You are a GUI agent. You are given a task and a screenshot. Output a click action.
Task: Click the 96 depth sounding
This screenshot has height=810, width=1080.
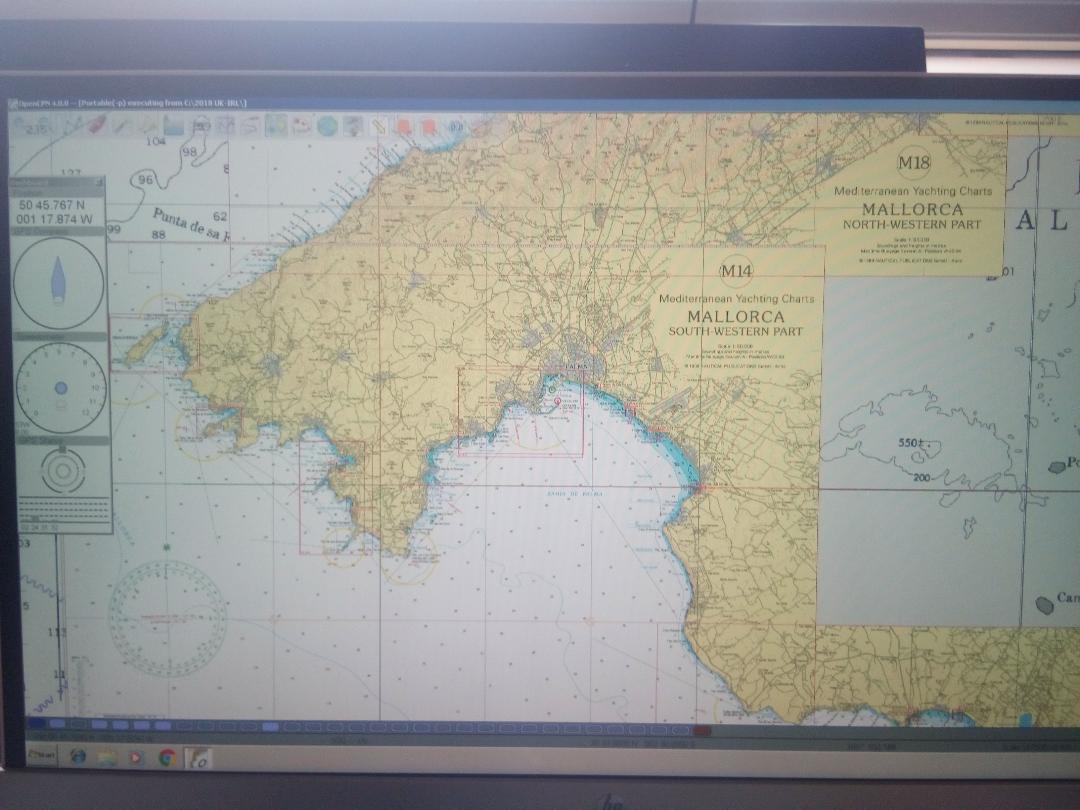click(x=145, y=180)
